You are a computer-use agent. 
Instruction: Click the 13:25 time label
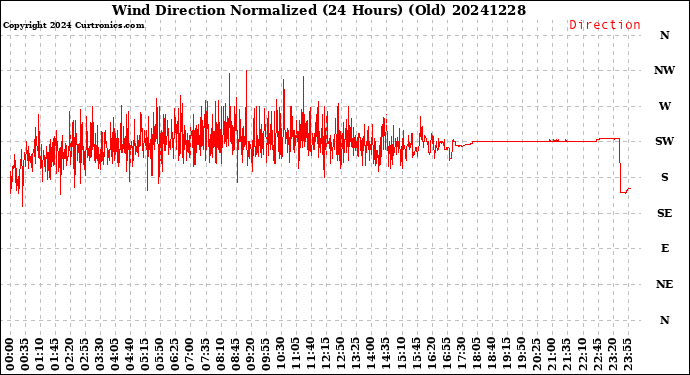[x=356, y=354]
